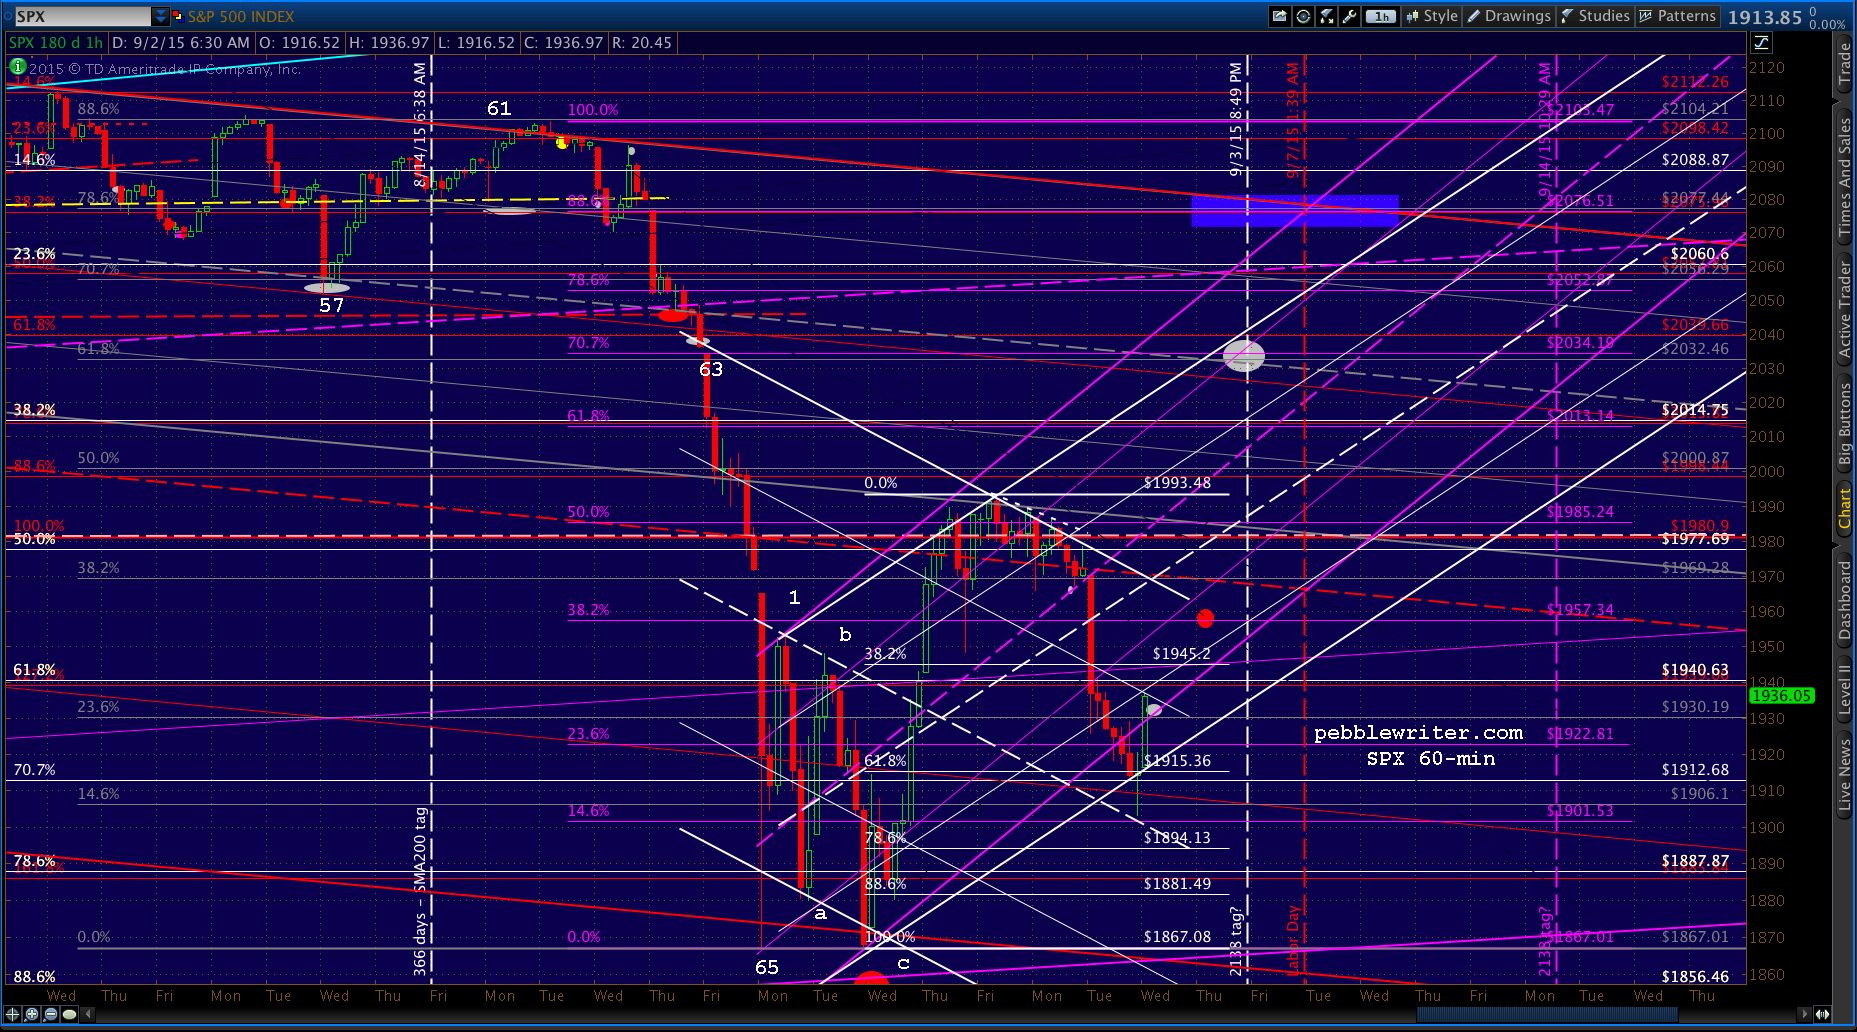Click the curve icon above price axis
Image resolution: width=1857 pixels, height=1032 pixels.
(1761, 42)
